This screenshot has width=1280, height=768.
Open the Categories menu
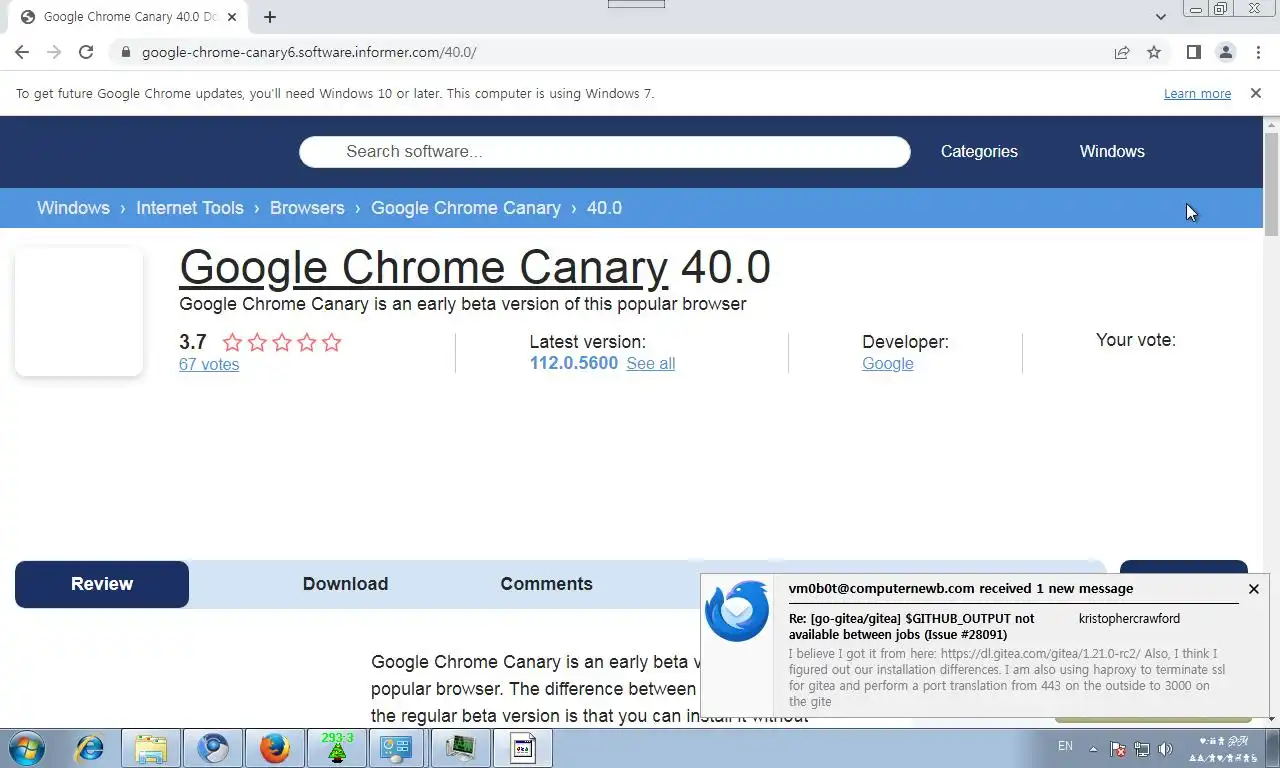tap(979, 152)
